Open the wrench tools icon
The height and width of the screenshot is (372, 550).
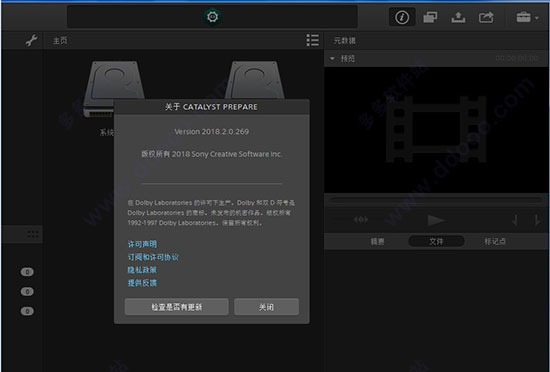click(x=31, y=41)
